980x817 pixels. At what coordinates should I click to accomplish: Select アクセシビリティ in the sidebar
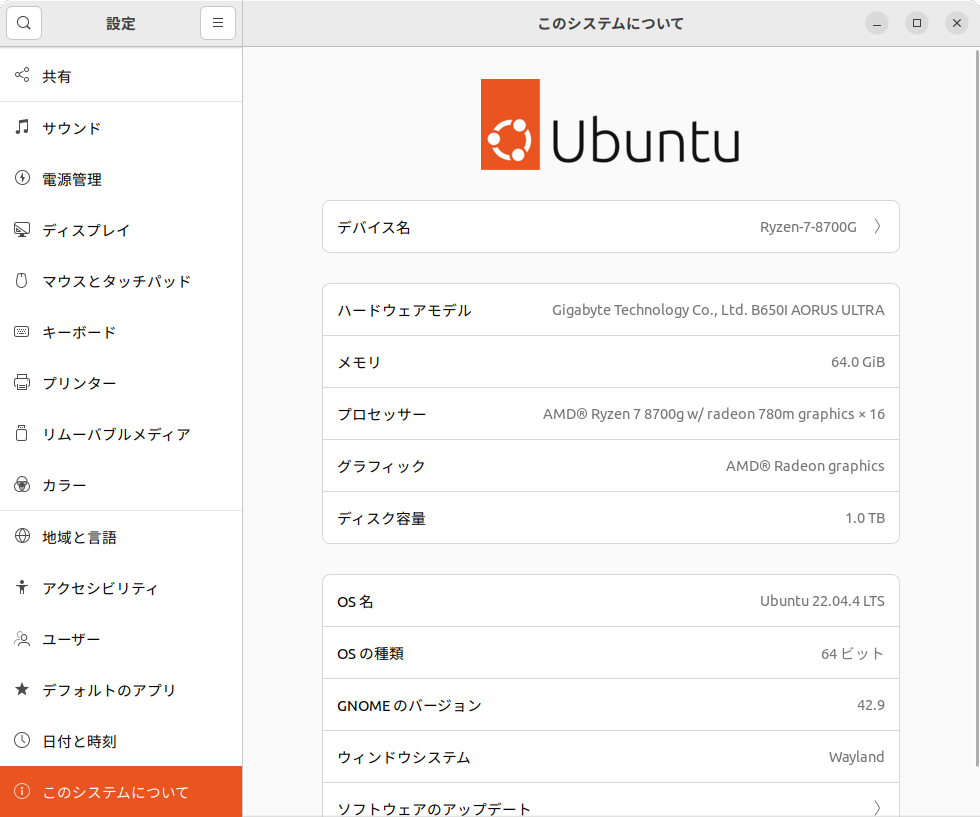tap(121, 588)
